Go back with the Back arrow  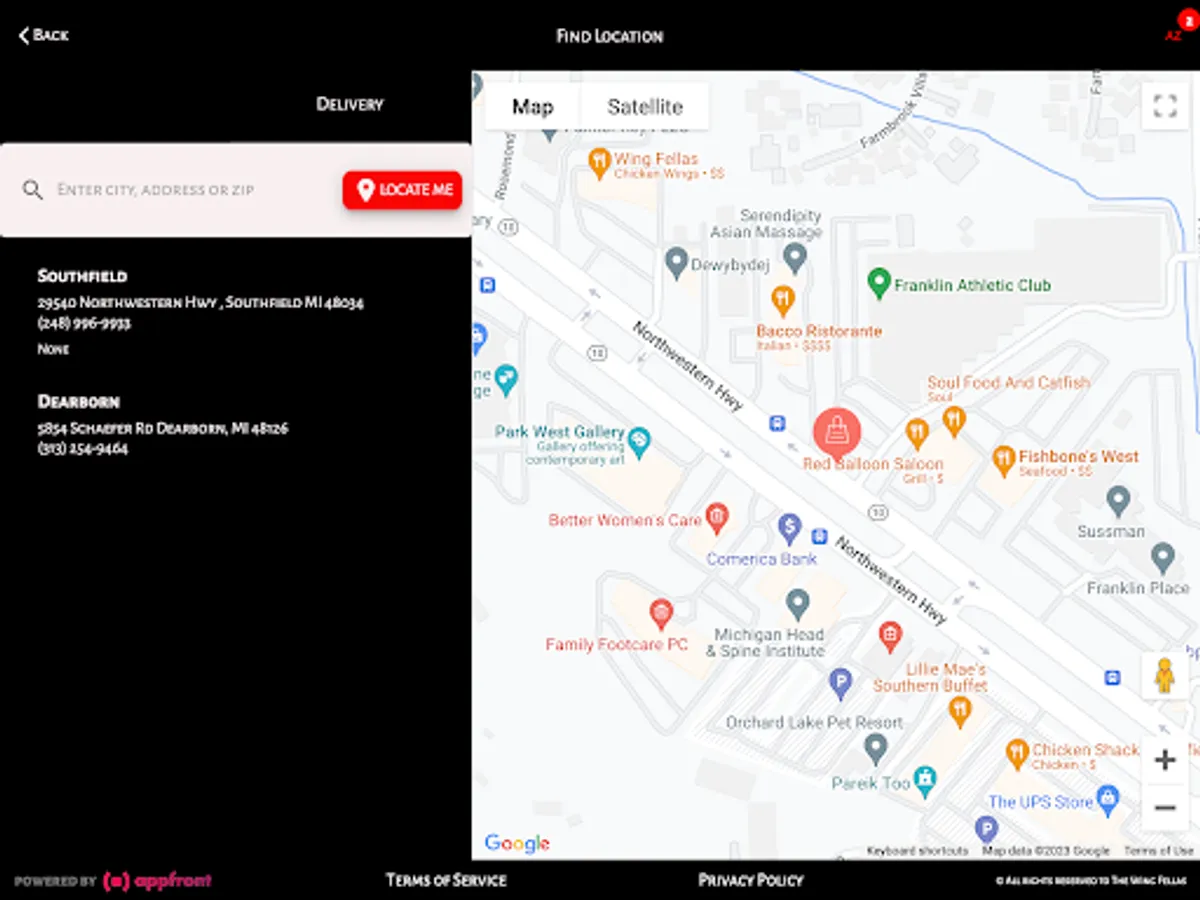(x=43, y=36)
